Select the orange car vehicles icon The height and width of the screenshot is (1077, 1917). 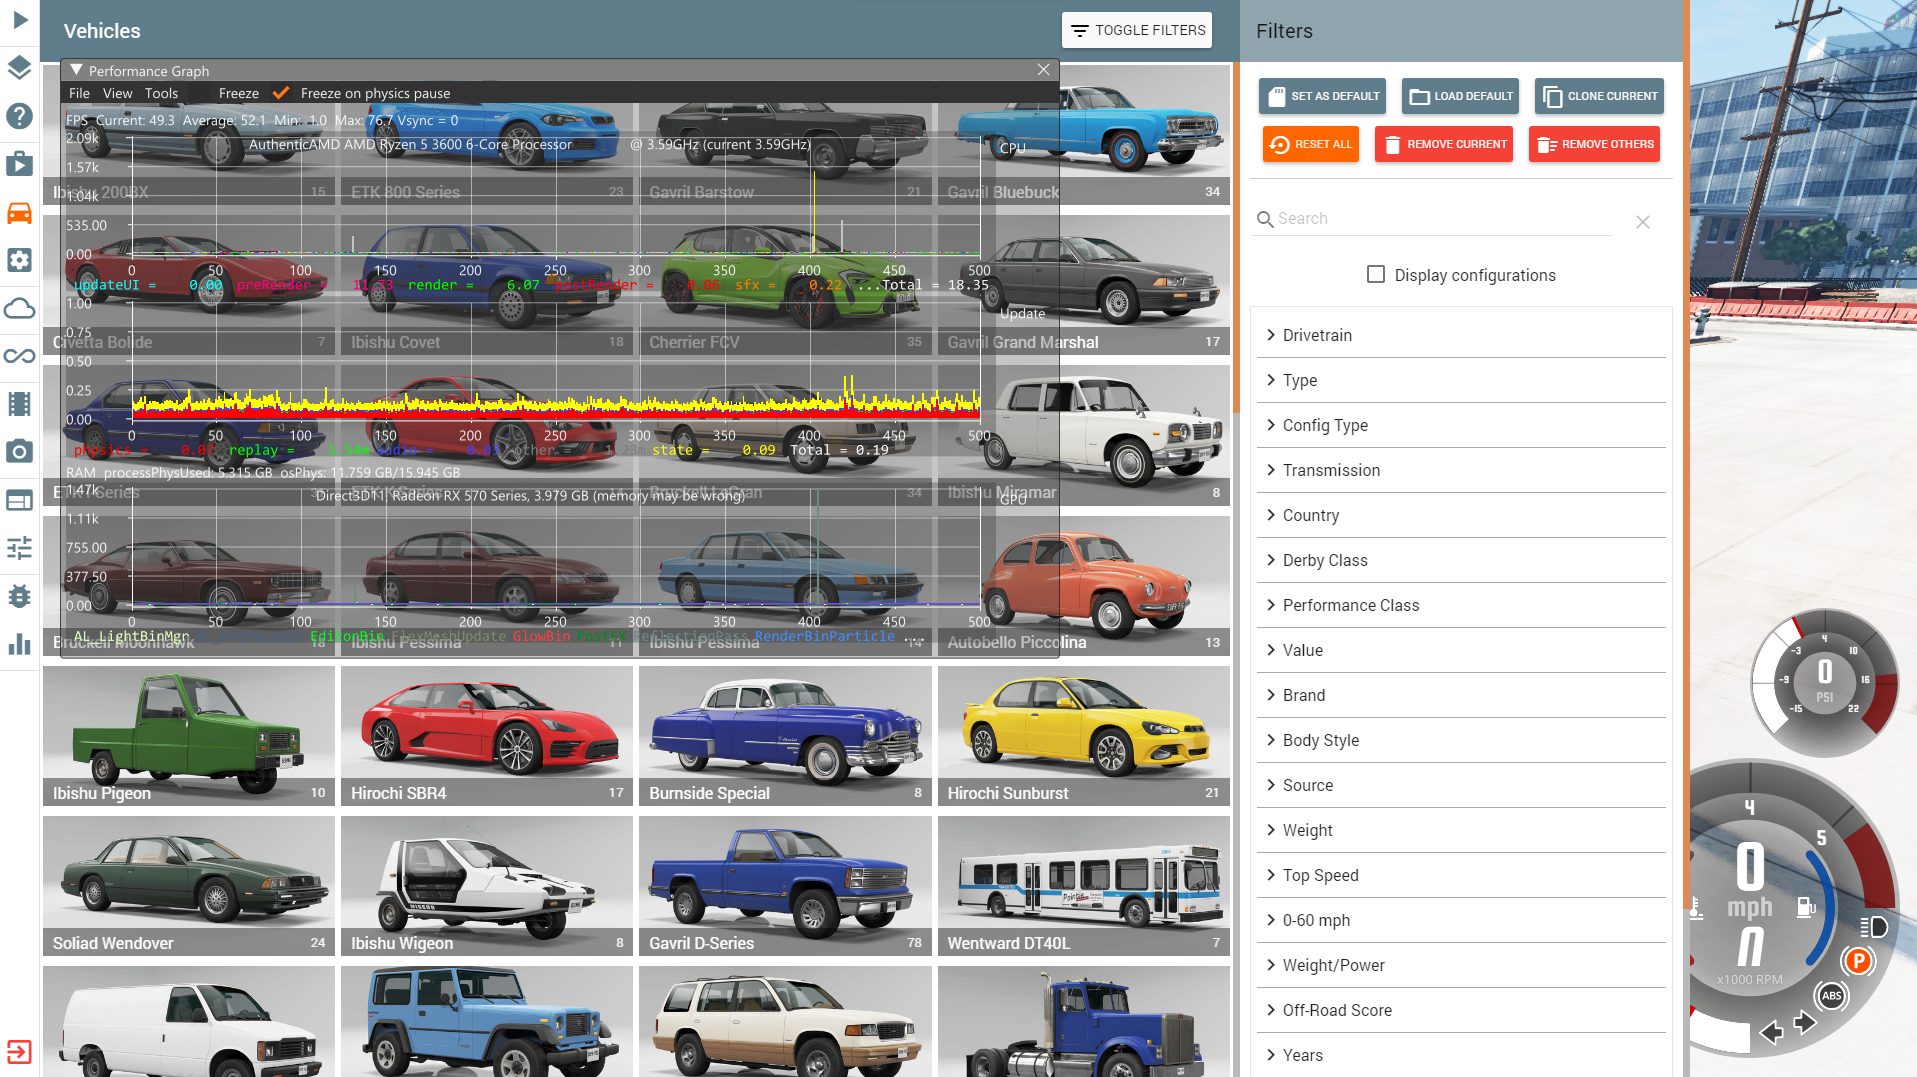(20, 212)
